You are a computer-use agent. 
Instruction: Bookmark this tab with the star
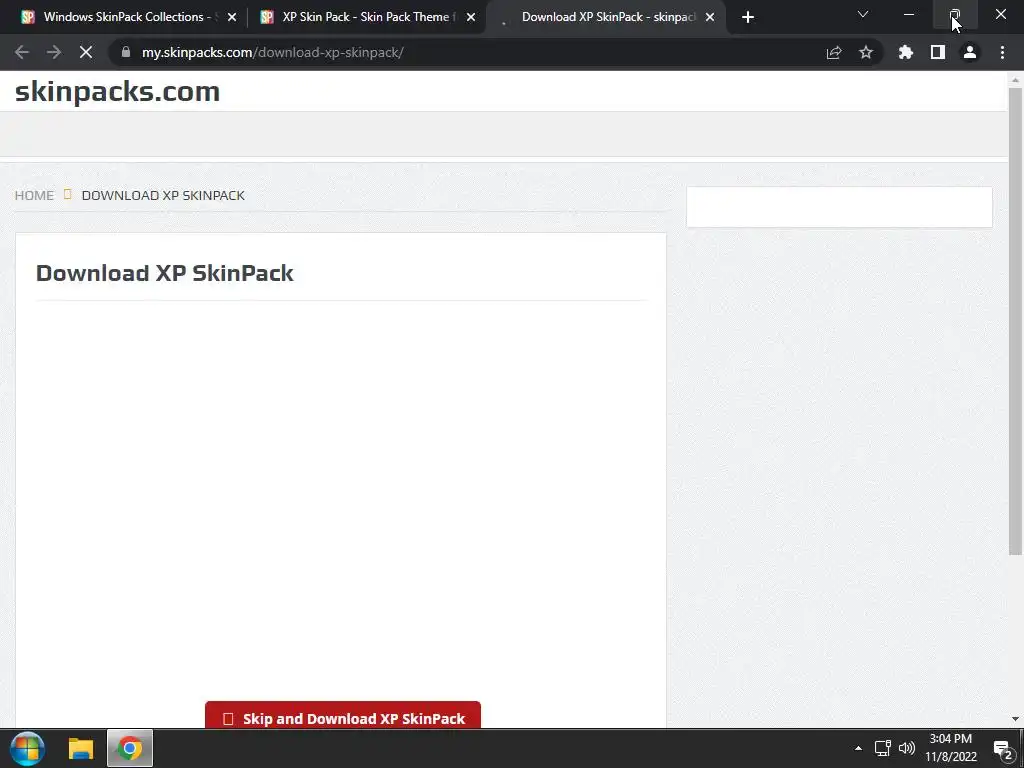click(x=866, y=52)
